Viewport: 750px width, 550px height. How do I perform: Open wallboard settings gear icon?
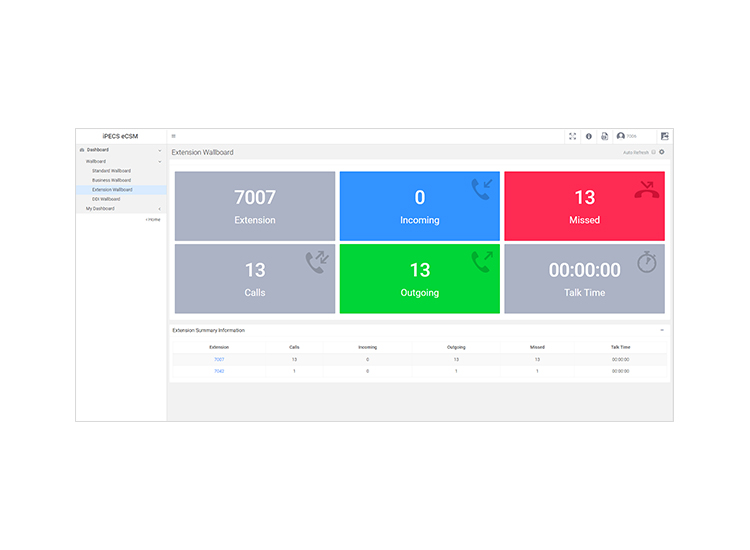tap(662, 152)
